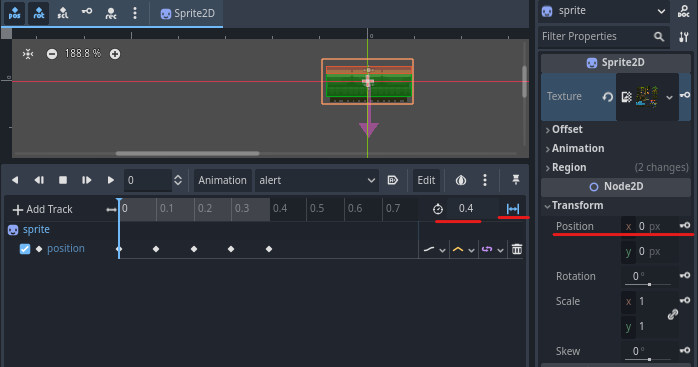698x367 pixels.
Task: Select the position keyframe at 0.2 seconds
Action: pyautogui.click(x=194, y=249)
